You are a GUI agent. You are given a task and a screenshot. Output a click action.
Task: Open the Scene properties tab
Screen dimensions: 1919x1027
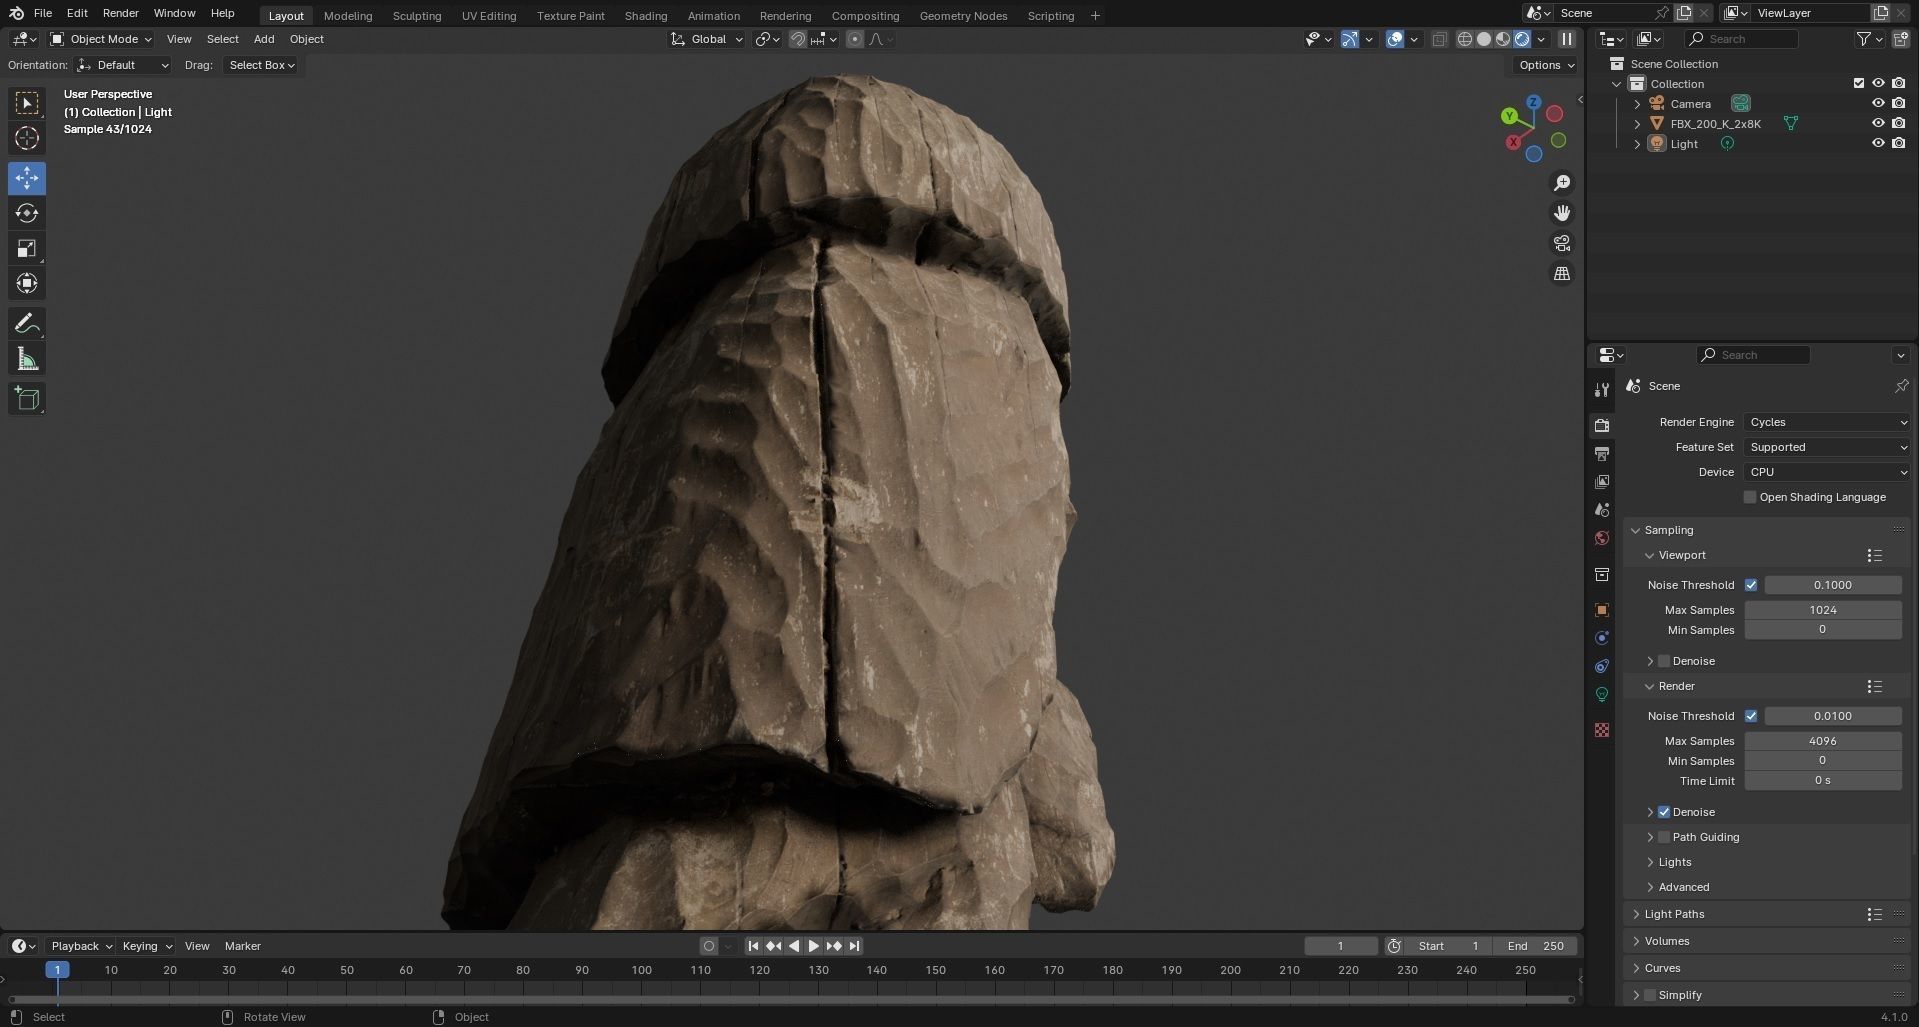coord(1602,510)
